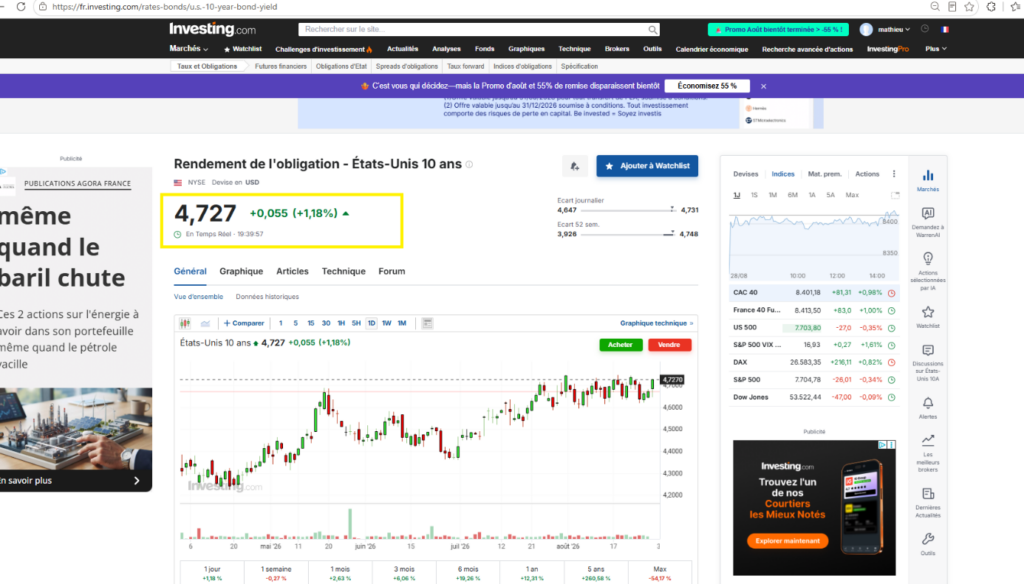Select the Devises tab in the markets widget
Screen dimensions: 1024x584
745,174
